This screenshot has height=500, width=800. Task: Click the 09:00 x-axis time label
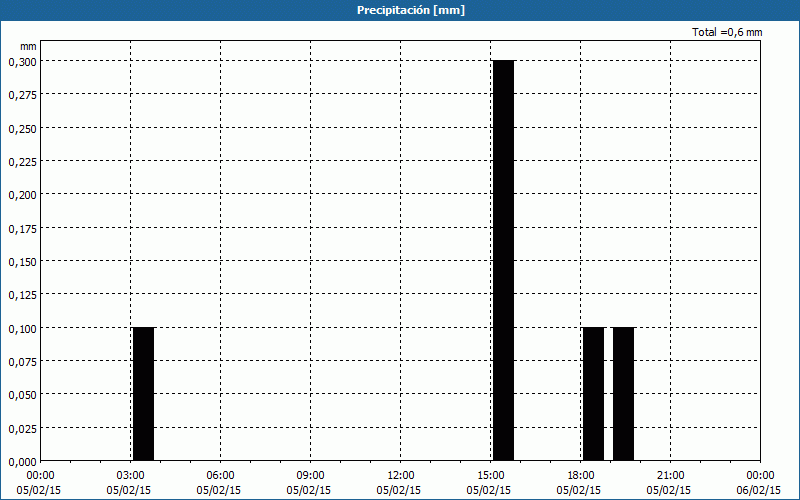[310, 476]
